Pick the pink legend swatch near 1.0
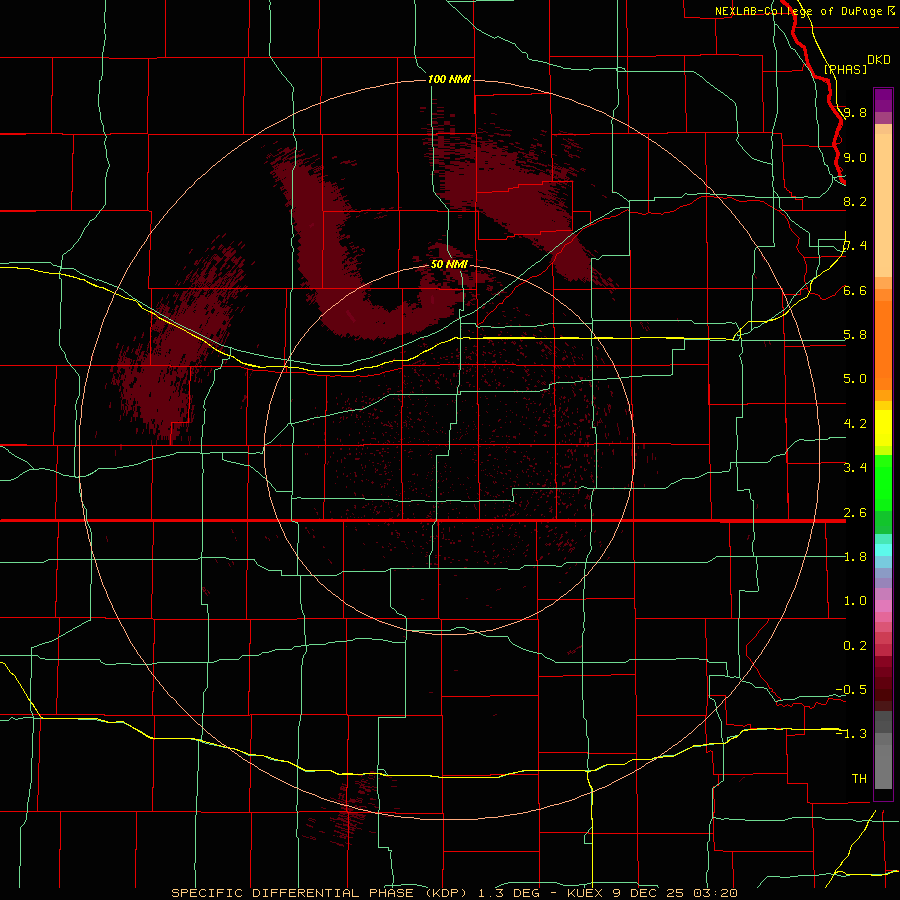900x900 pixels. click(x=883, y=606)
